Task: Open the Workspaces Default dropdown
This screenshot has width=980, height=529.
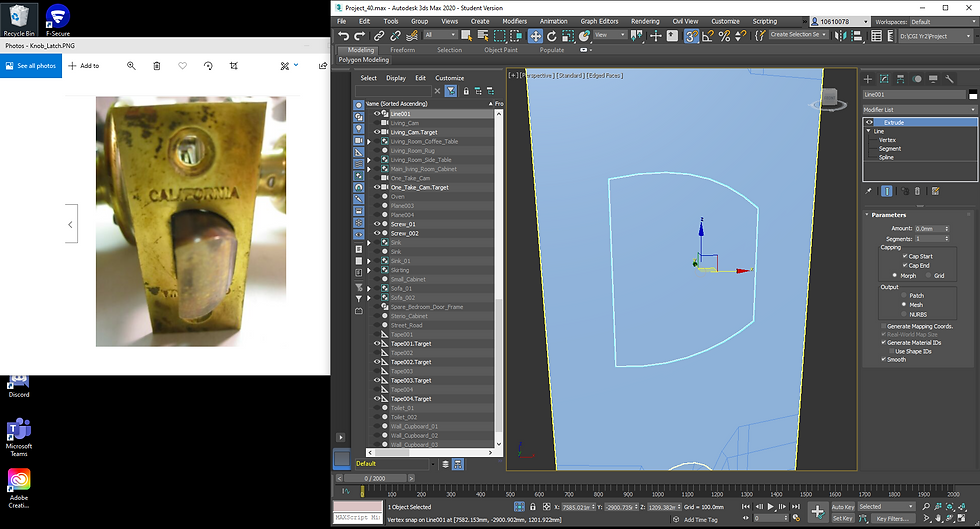Action: point(944,22)
